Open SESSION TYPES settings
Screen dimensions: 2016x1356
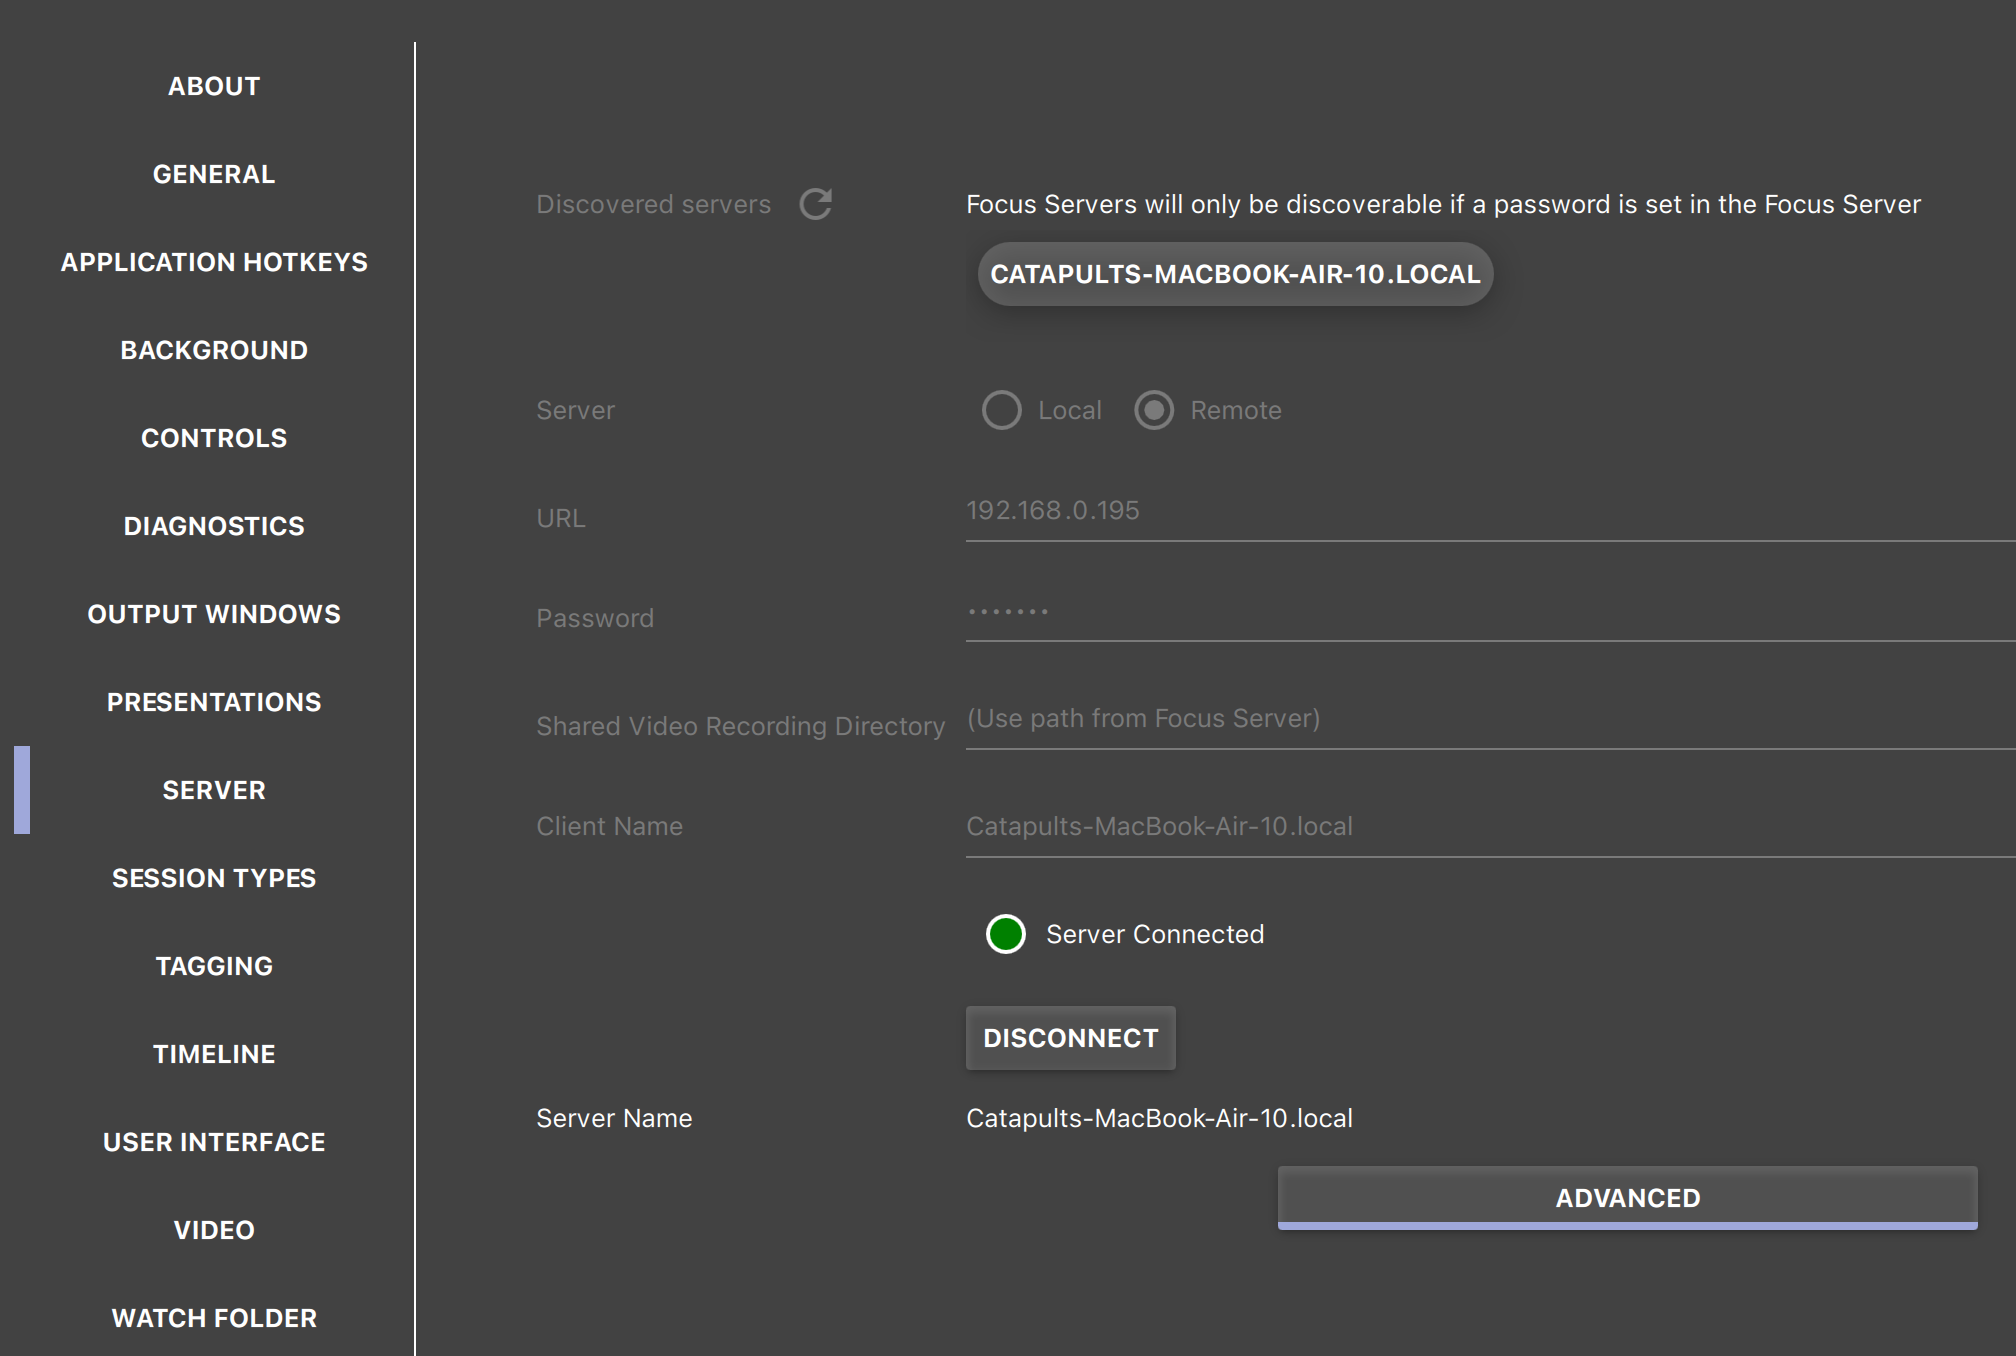click(x=213, y=878)
